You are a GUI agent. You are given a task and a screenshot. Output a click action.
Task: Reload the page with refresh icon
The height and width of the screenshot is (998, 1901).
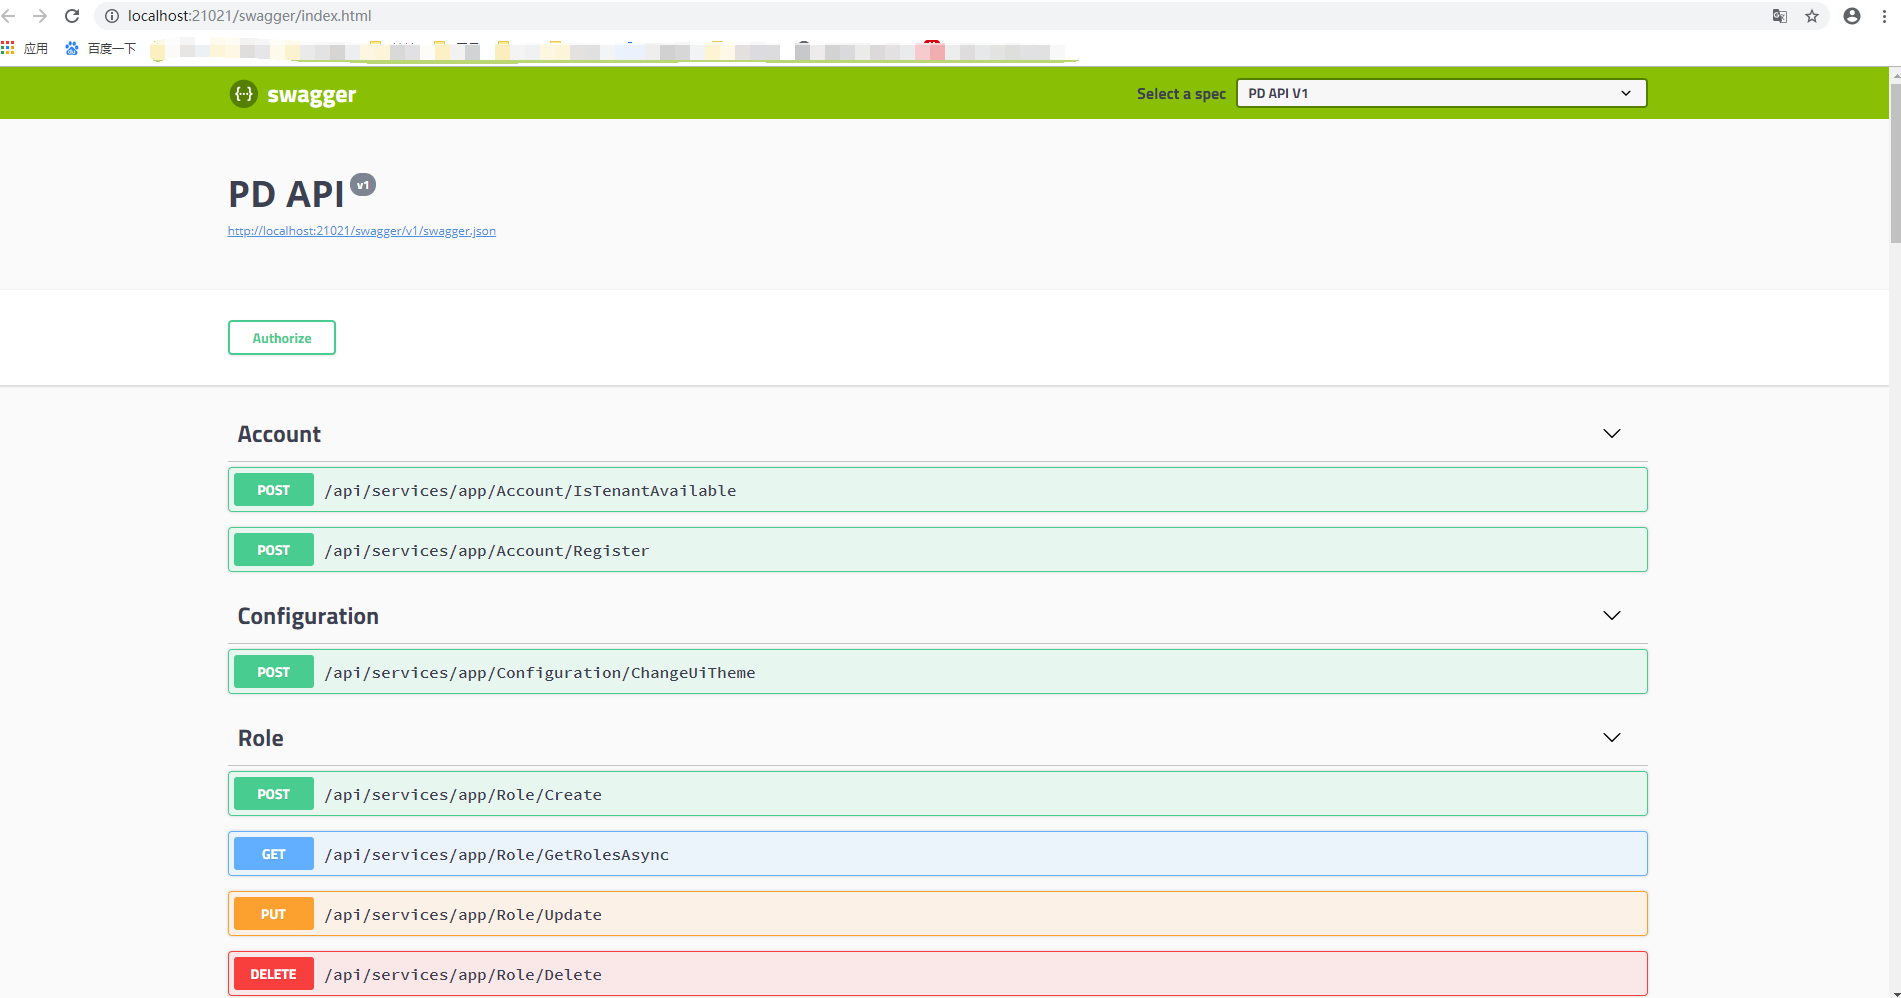click(x=72, y=16)
